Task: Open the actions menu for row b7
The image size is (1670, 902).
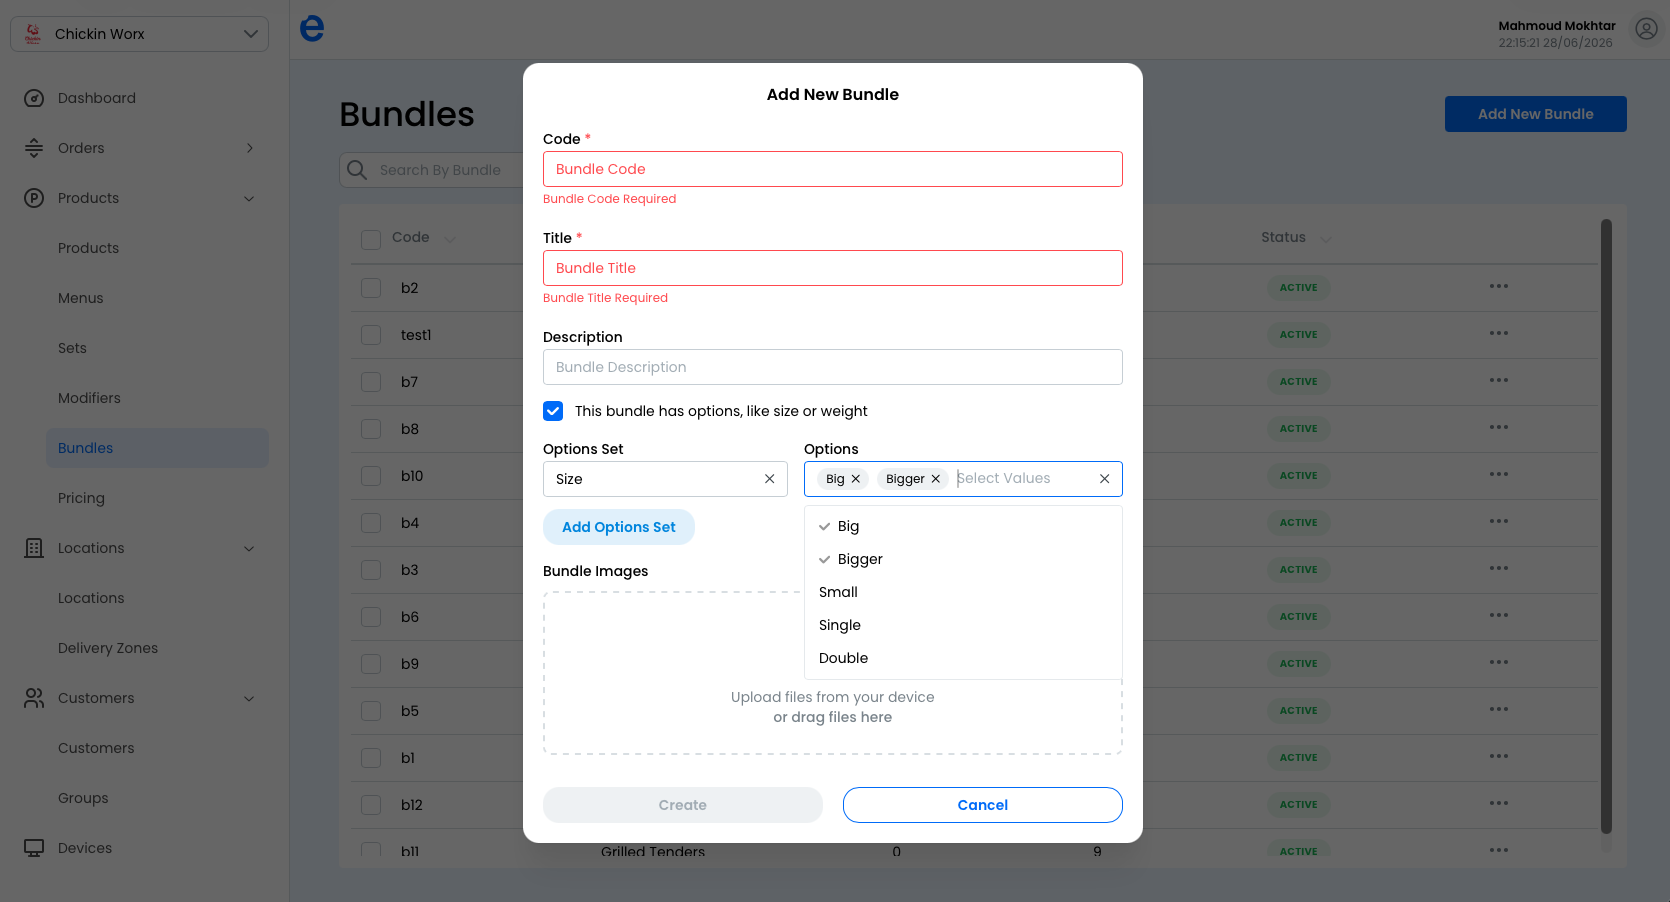Action: click(x=1498, y=380)
